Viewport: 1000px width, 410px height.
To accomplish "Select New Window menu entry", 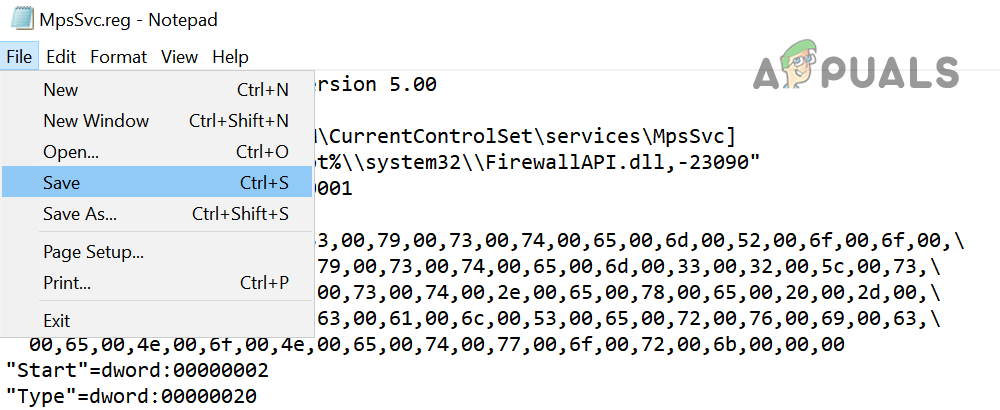I will pos(96,121).
